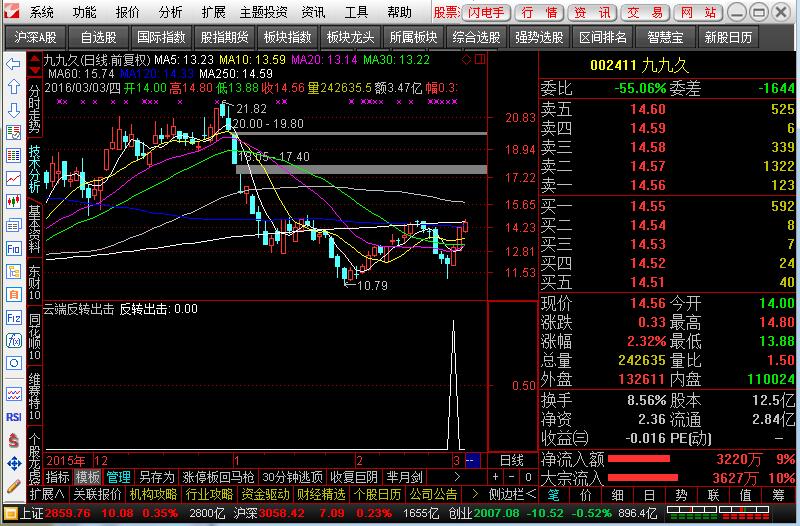This screenshot has height=526, width=800.
Task: Click the 0 reset button below chart
Action: [x=529, y=477]
